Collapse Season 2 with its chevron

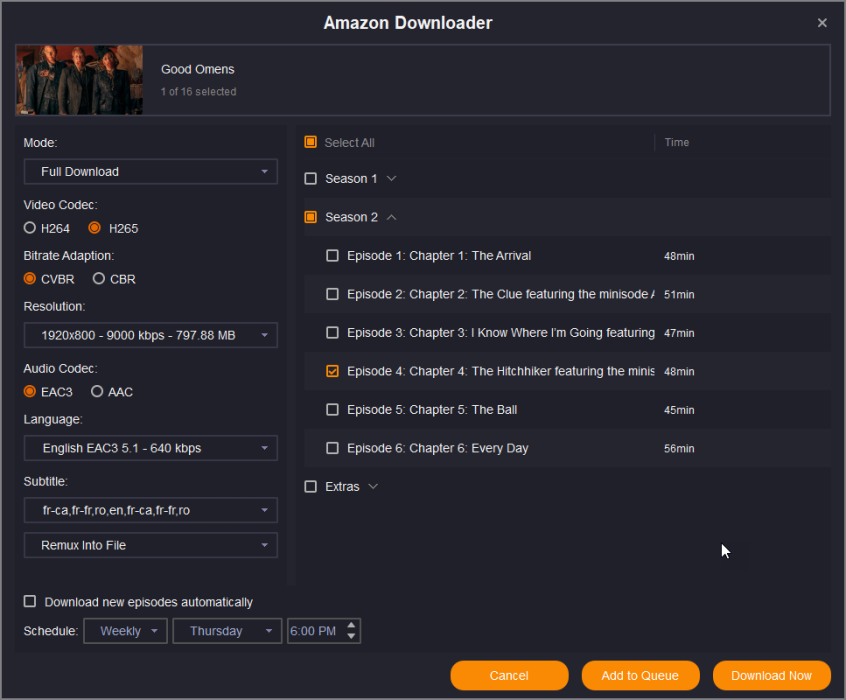(392, 217)
